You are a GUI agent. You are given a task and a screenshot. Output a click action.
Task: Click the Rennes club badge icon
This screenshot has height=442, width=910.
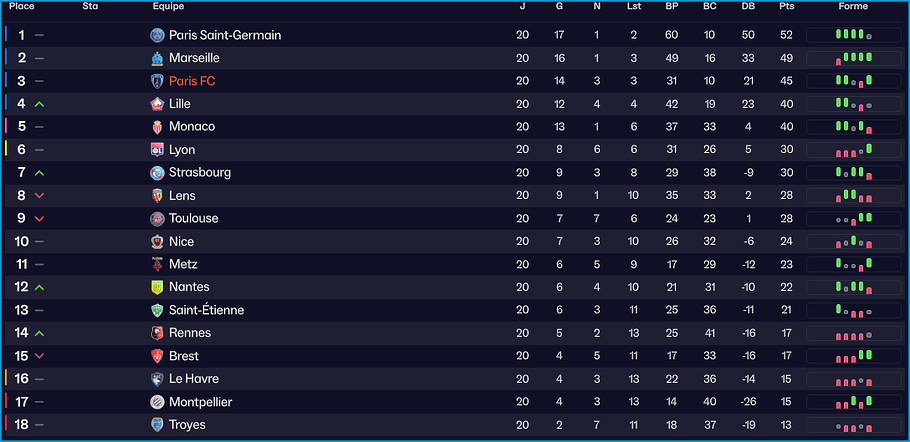pyautogui.click(x=157, y=333)
